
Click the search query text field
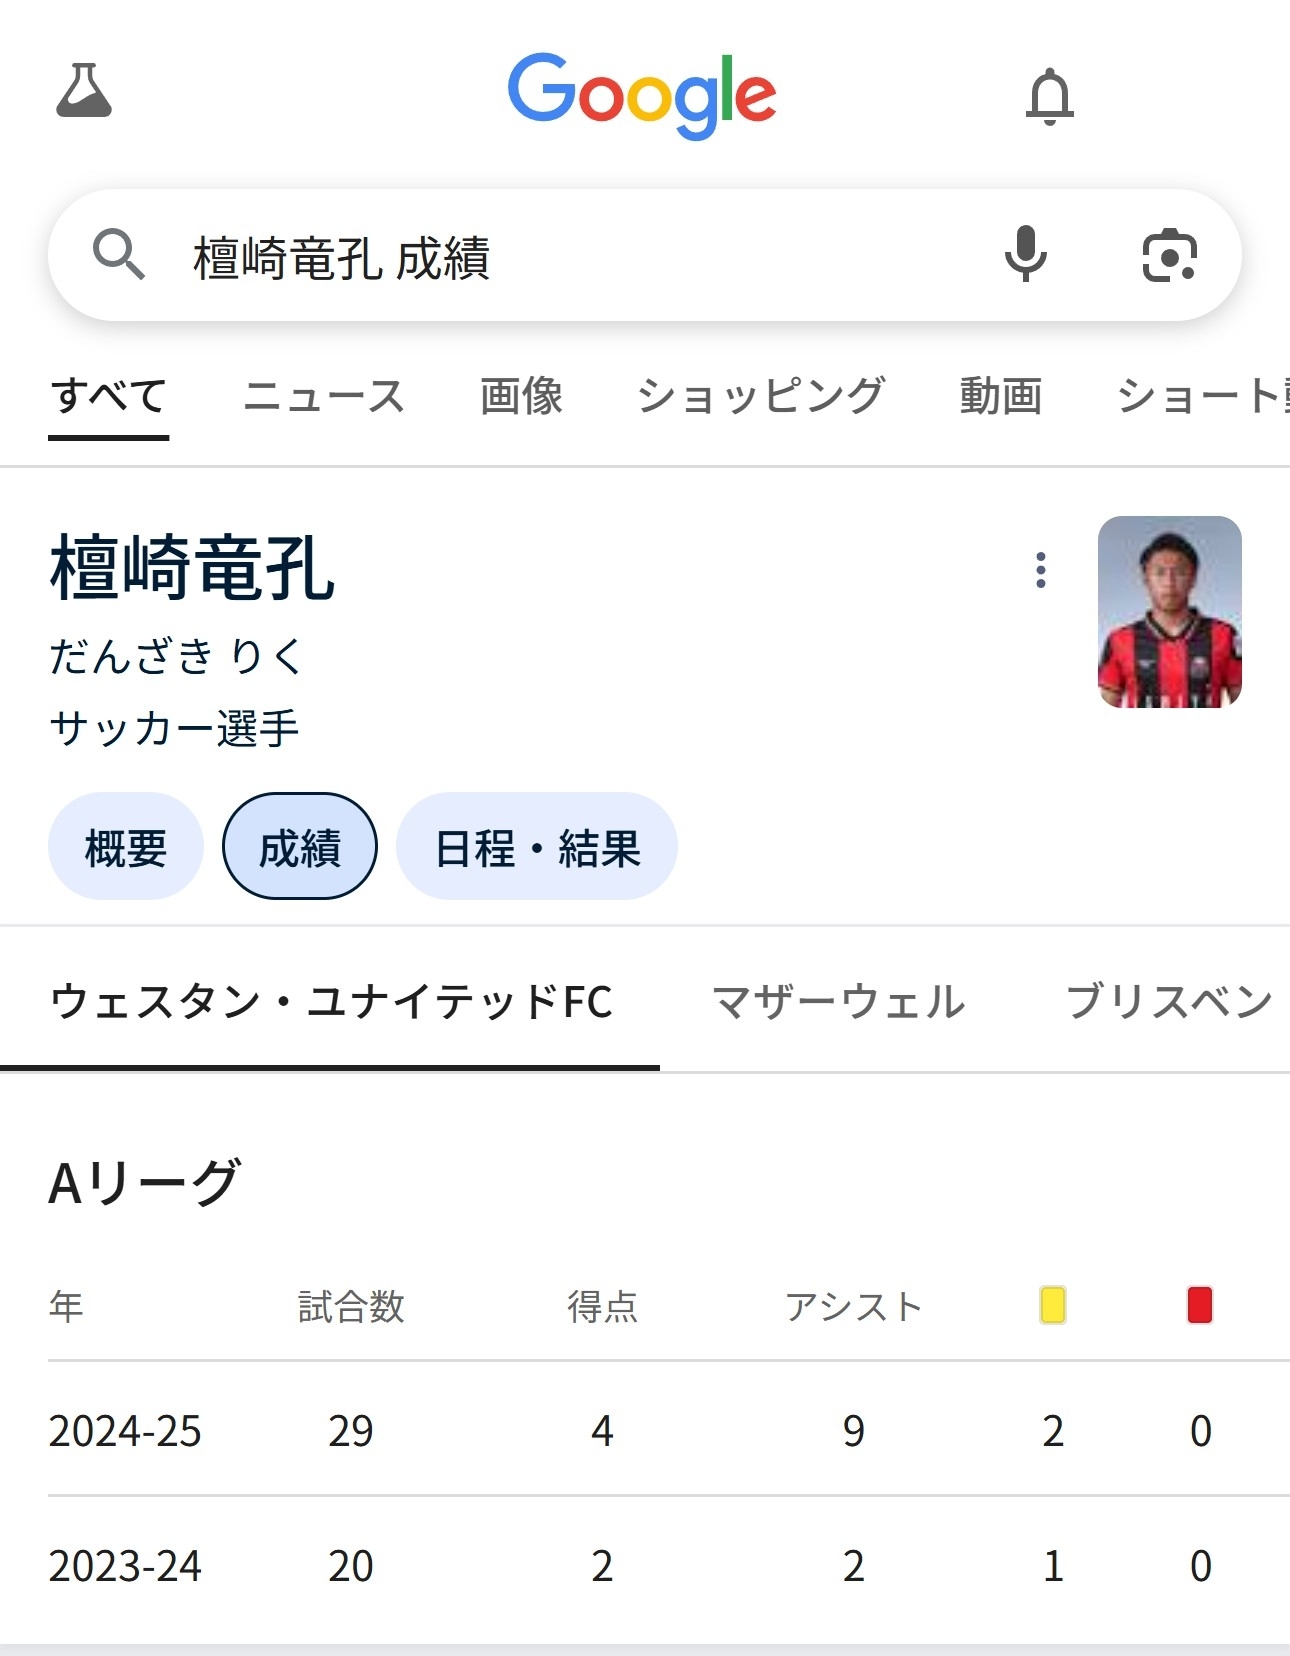560,257
